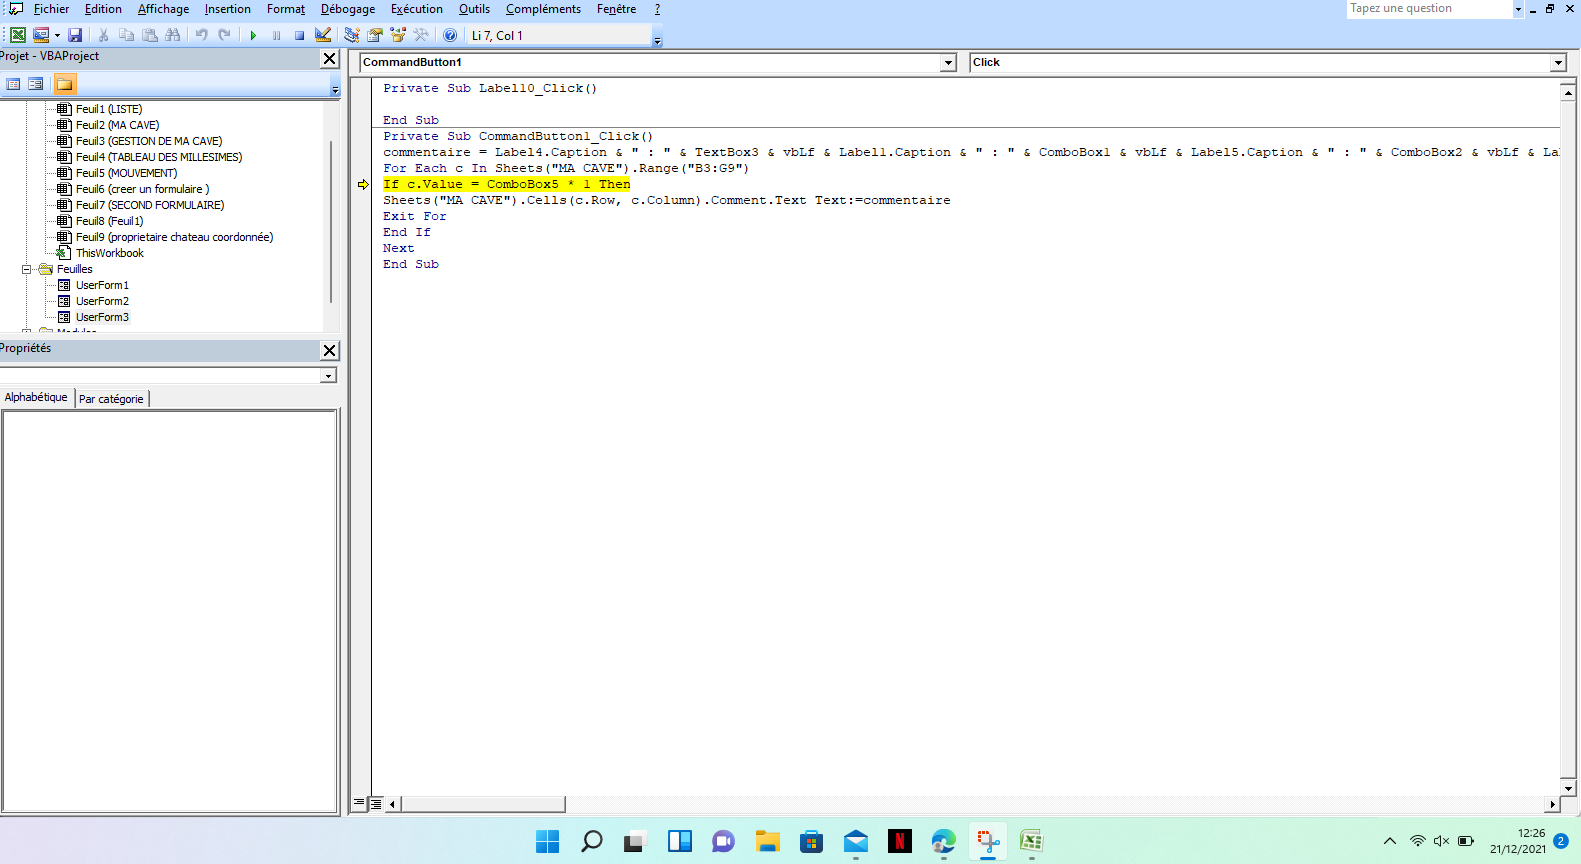Click the blue Help question mark icon

(x=450, y=35)
